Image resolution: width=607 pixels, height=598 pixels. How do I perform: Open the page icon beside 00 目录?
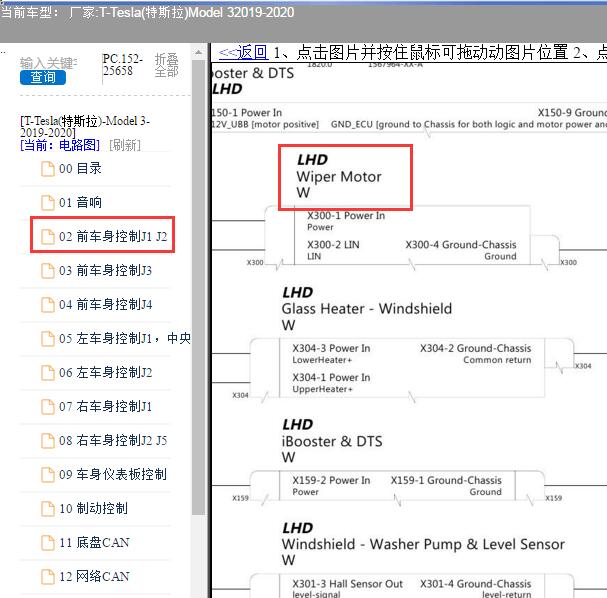48,169
